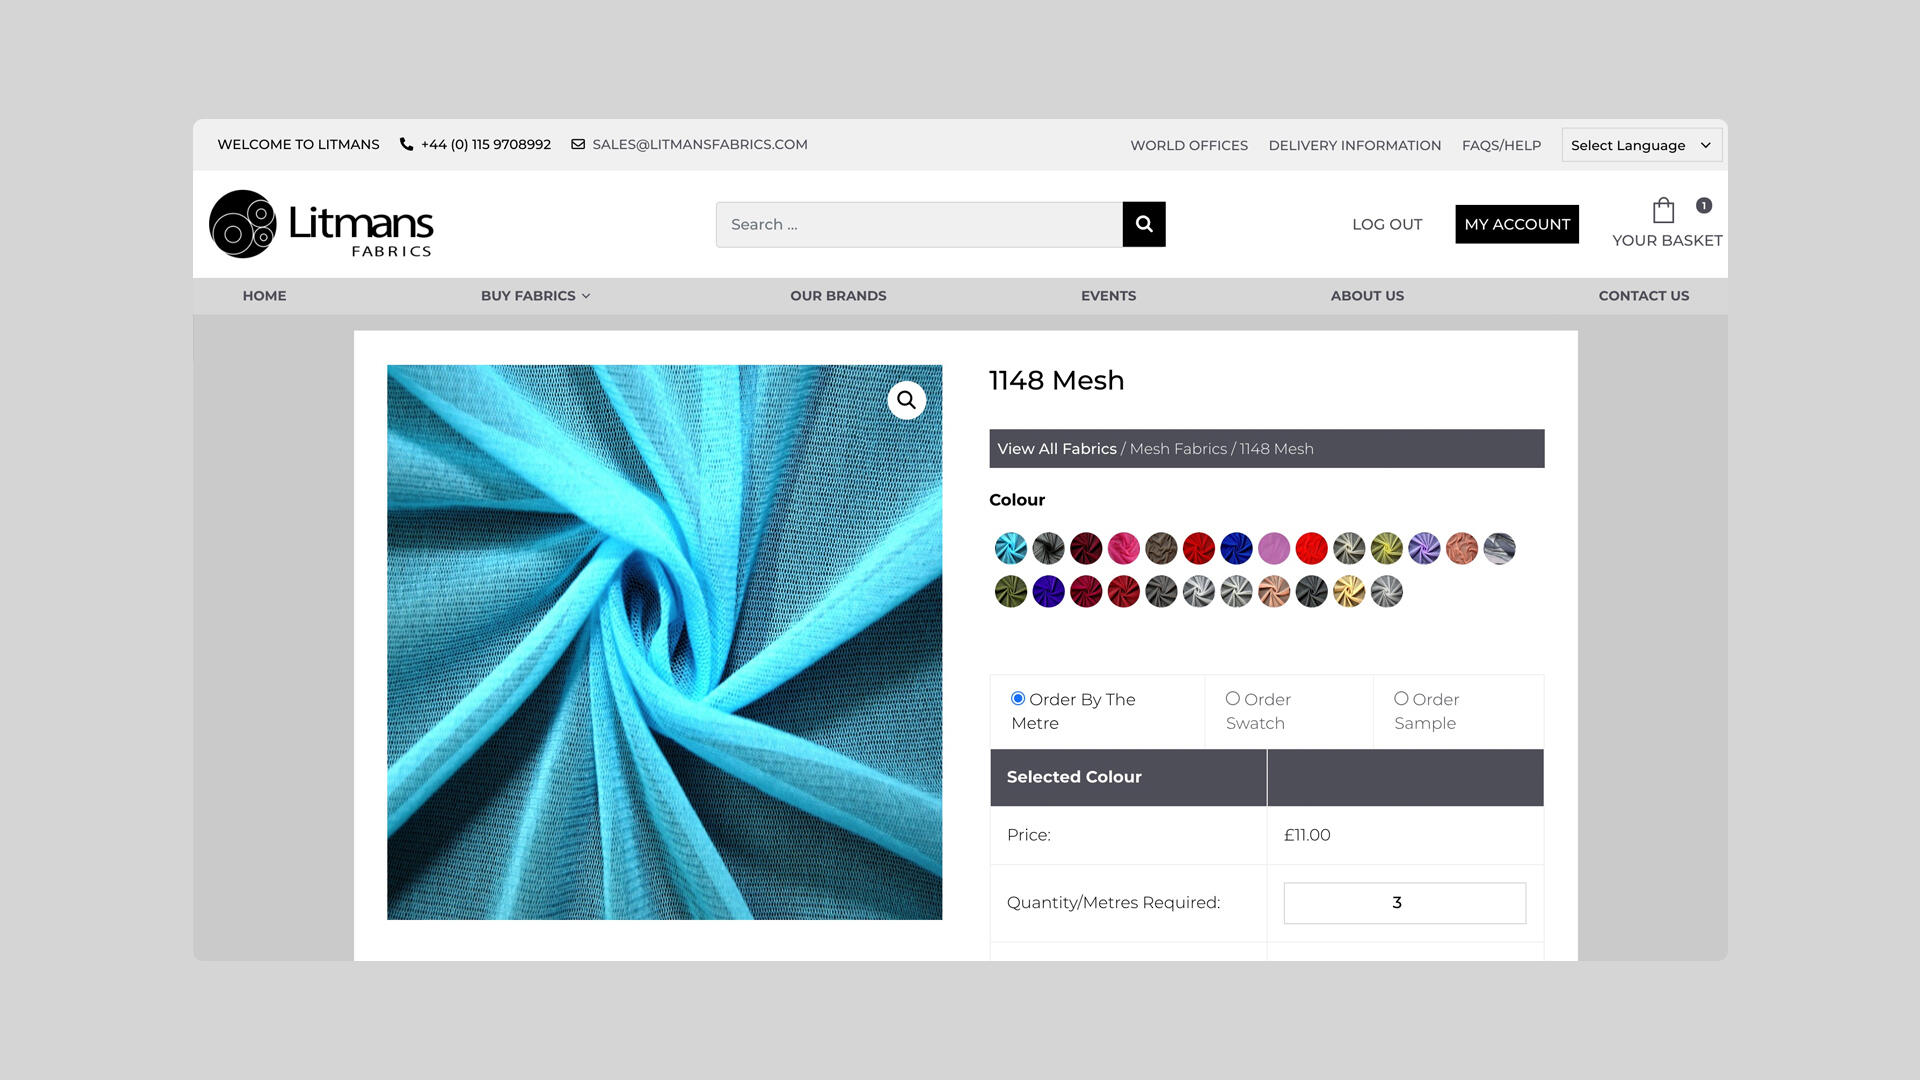Click basket item count badge
This screenshot has height=1080, width=1920.
pos(1704,205)
